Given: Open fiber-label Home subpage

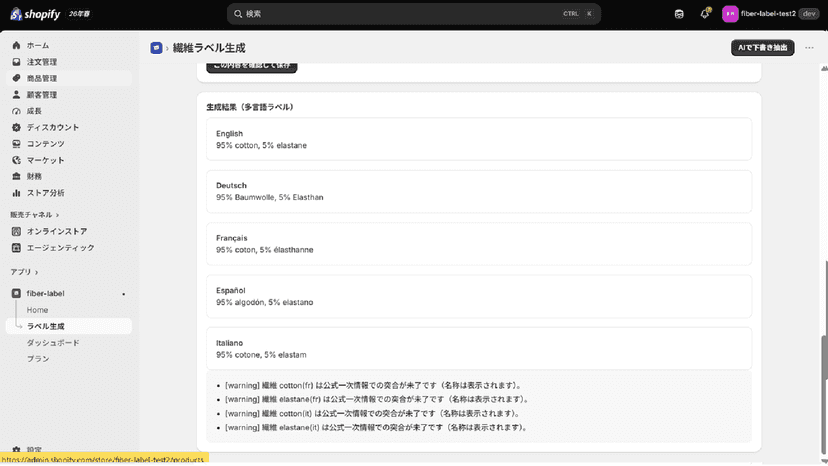Looking at the screenshot, I should coord(37,310).
